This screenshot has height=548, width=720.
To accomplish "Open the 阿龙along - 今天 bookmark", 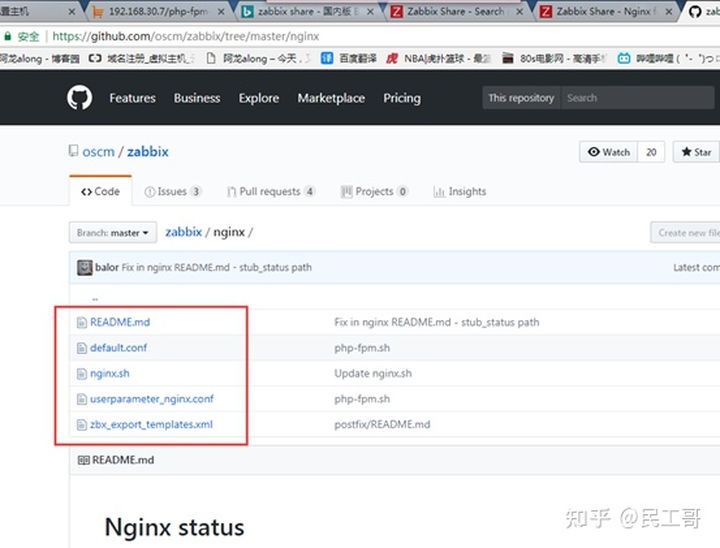I will (x=259, y=58).
